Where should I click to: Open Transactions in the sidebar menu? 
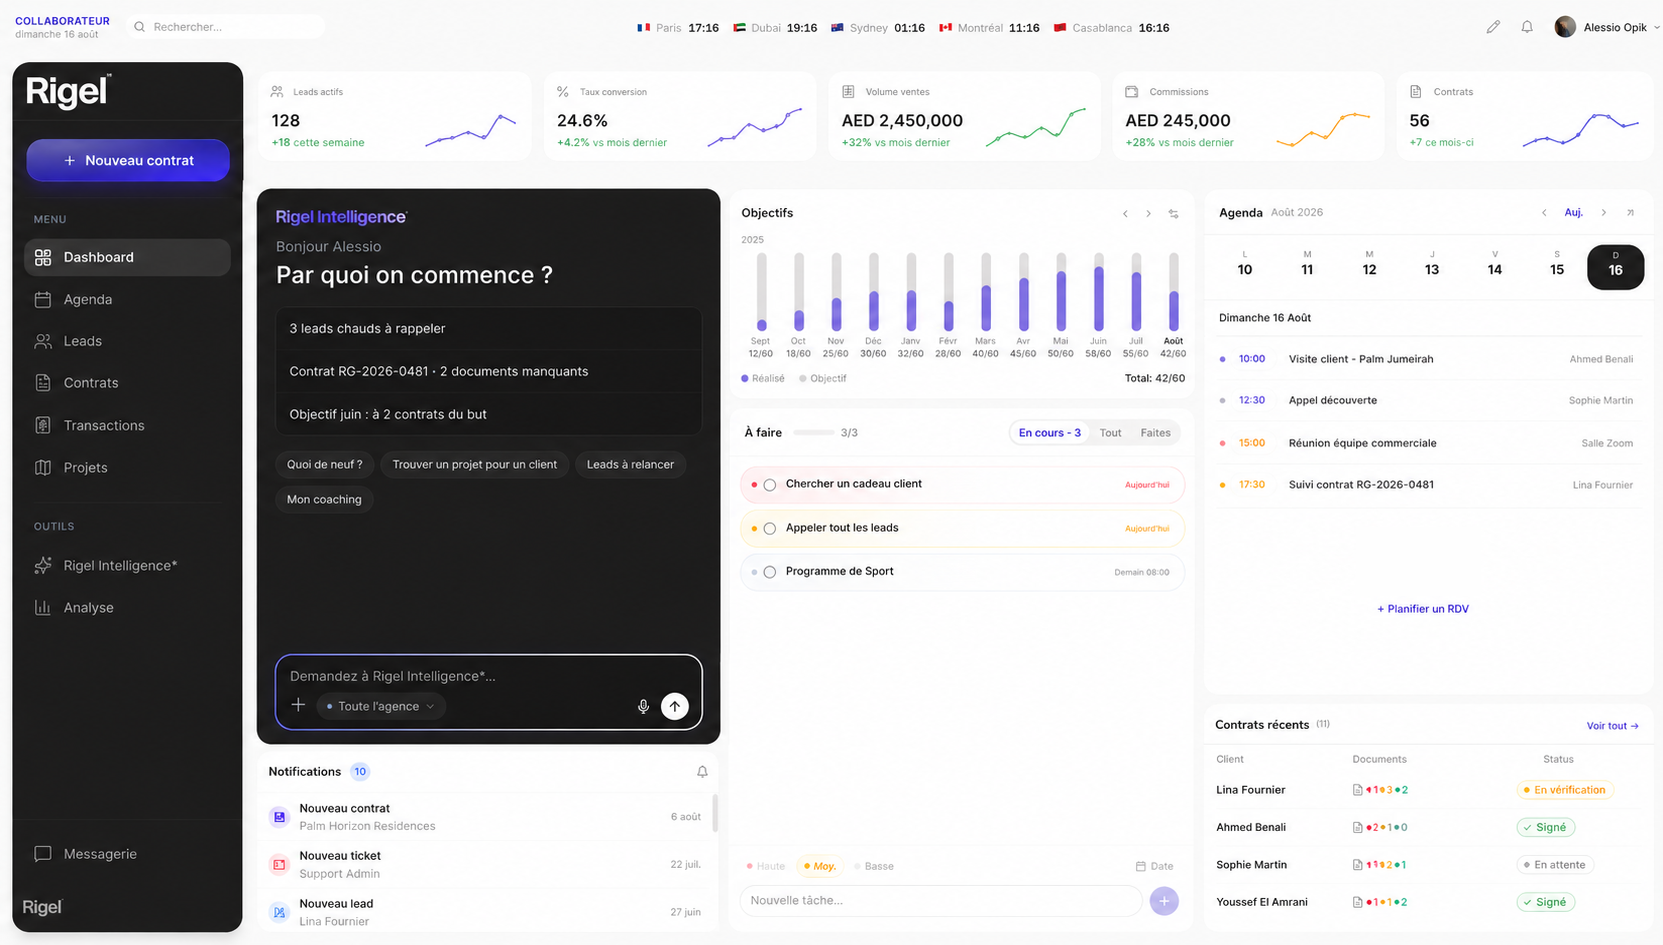[127, 425]
